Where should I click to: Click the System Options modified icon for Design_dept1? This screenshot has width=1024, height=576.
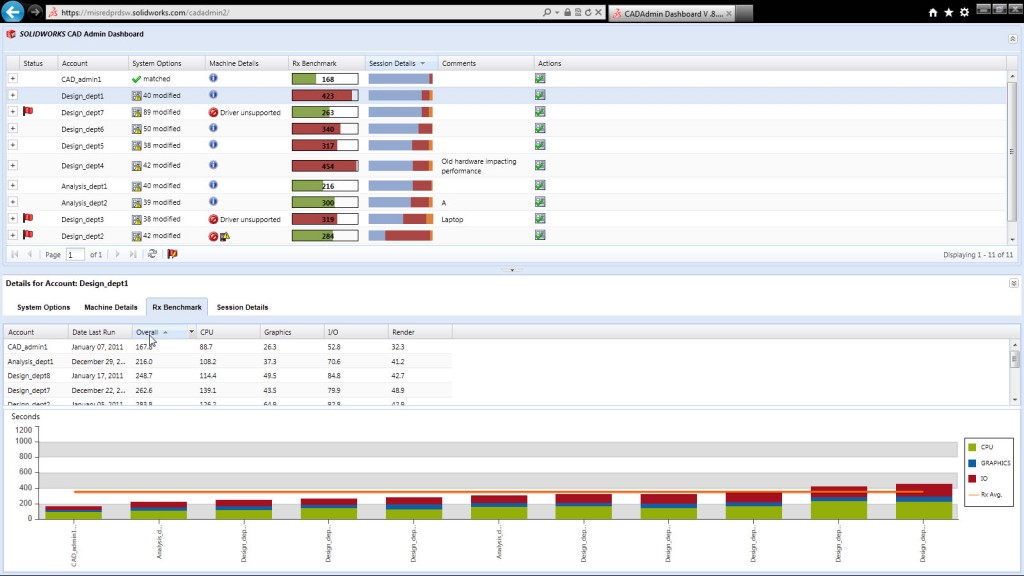pos(136,95)
